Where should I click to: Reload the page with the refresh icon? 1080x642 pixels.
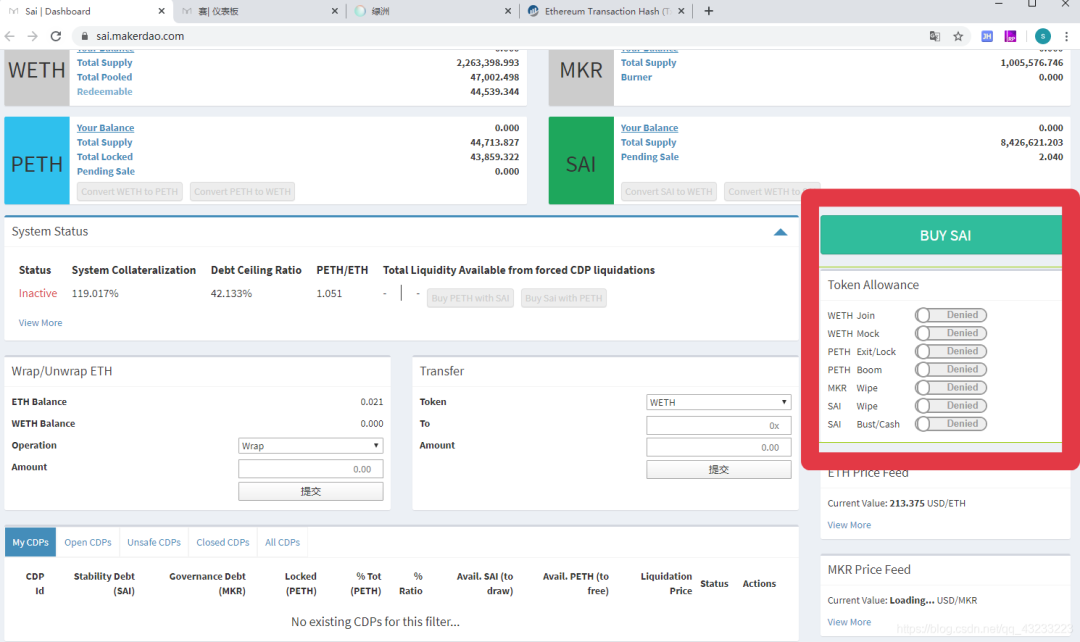[x=56, y=36]
